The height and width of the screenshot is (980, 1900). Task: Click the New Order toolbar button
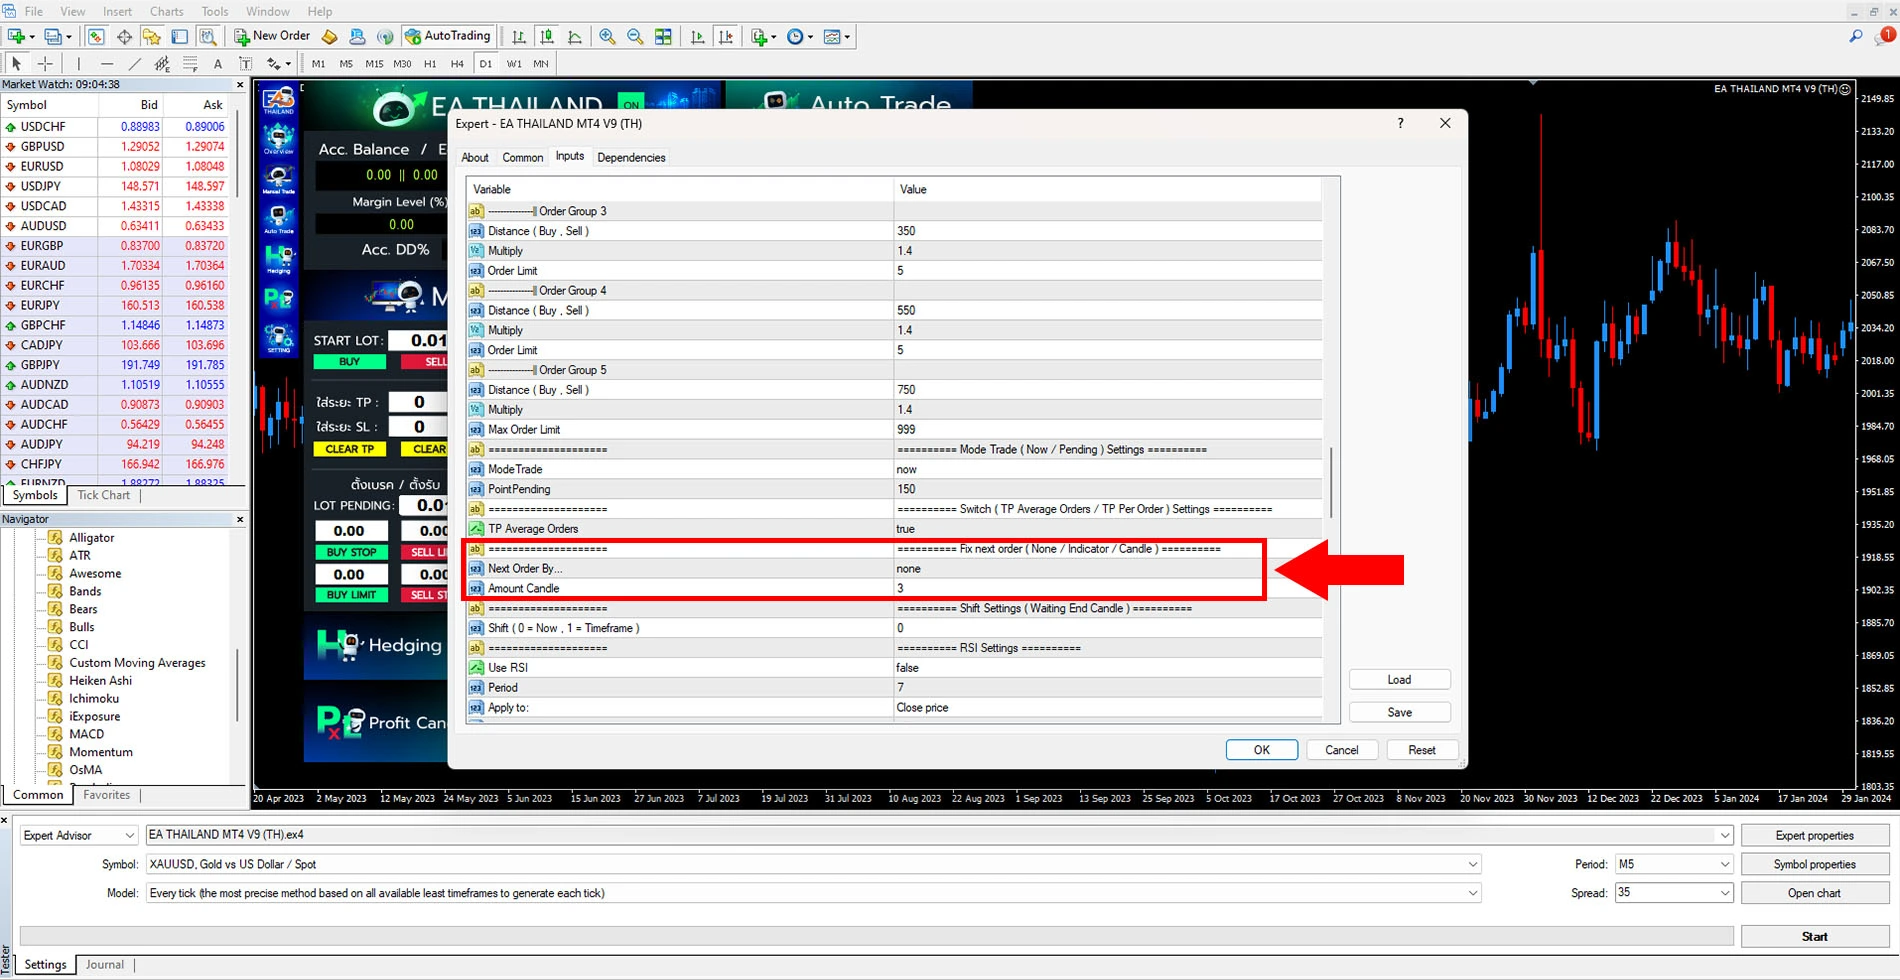[272, 36]
